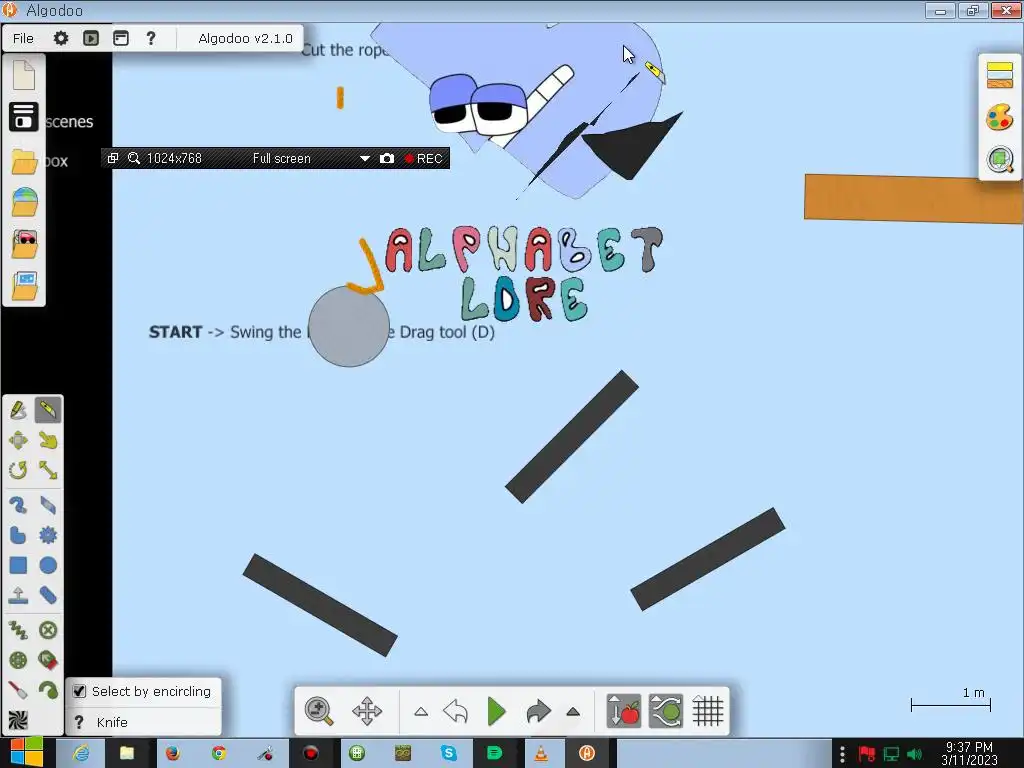Open the Help question mark icon
1024x768 pixels.
[x=151, y=38]
